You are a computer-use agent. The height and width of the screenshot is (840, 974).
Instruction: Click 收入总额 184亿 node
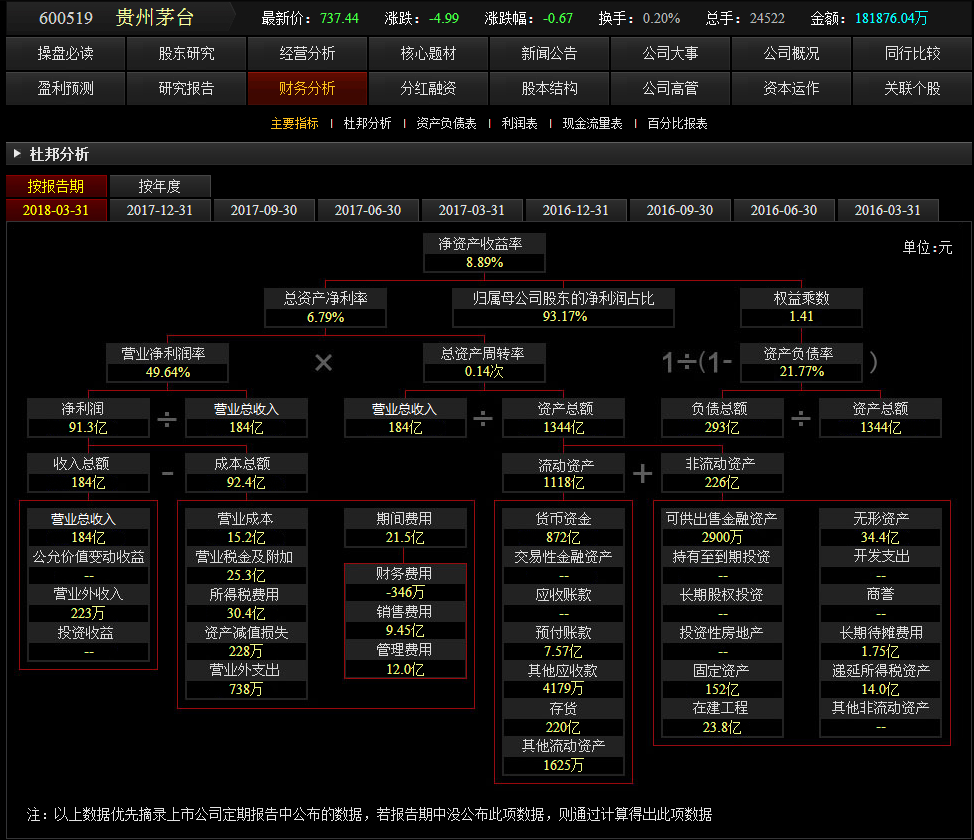(88, 473)
